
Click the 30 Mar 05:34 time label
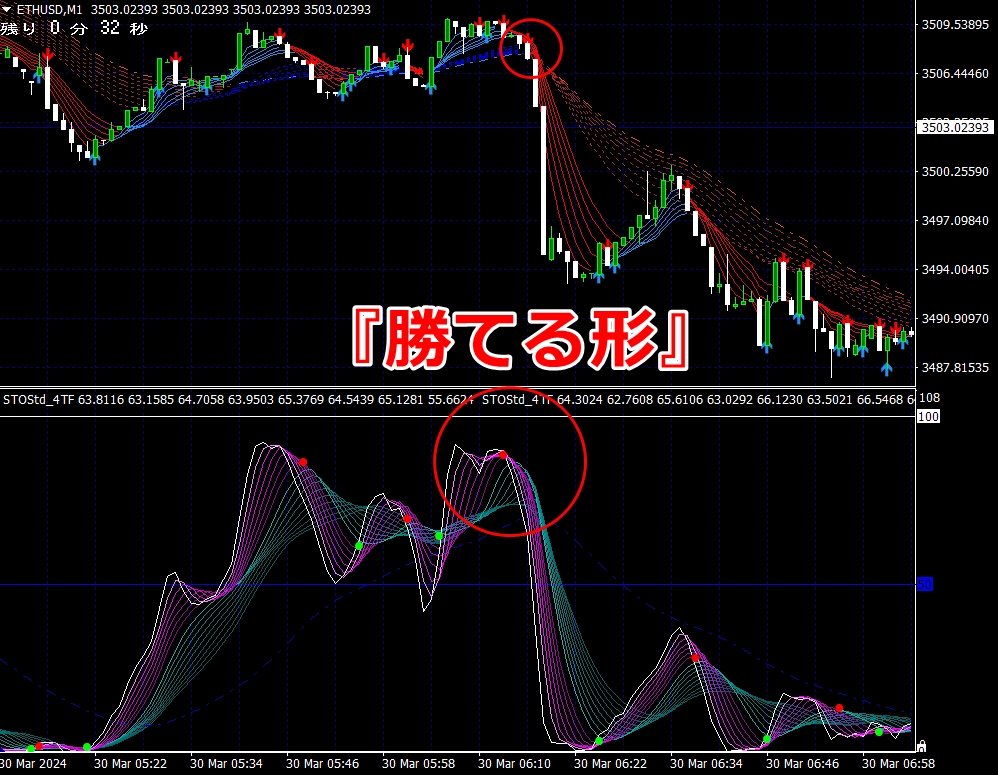click(x=226, y=764)
